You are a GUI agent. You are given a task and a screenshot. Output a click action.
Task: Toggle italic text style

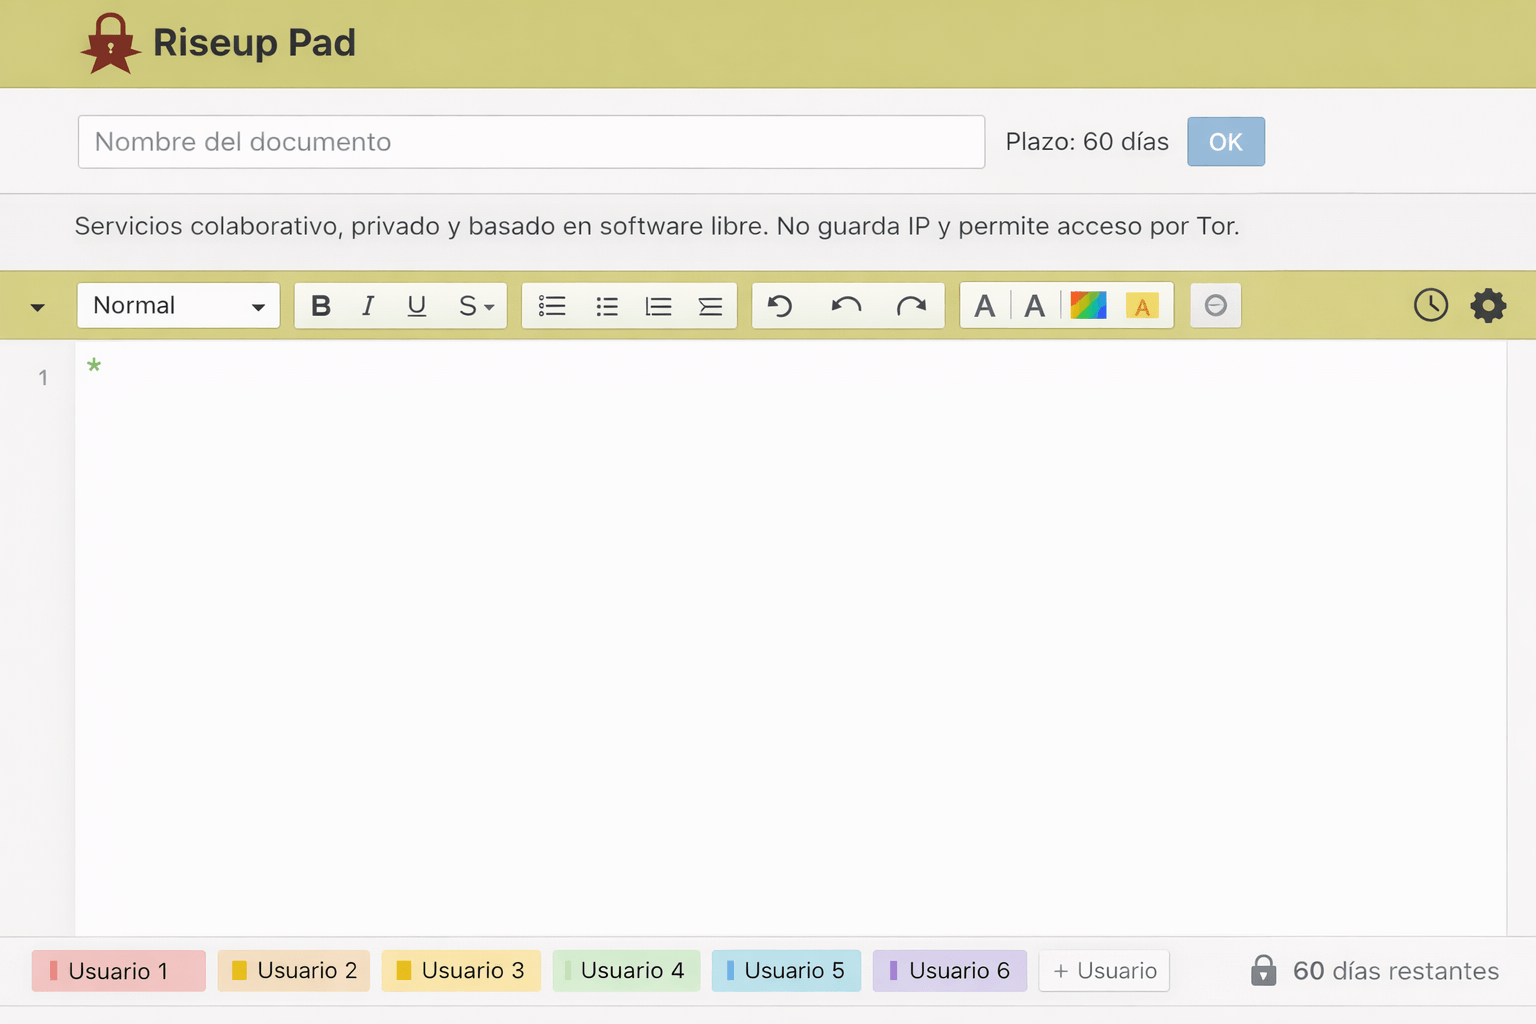pyautogui.click(x=368, y=306)
